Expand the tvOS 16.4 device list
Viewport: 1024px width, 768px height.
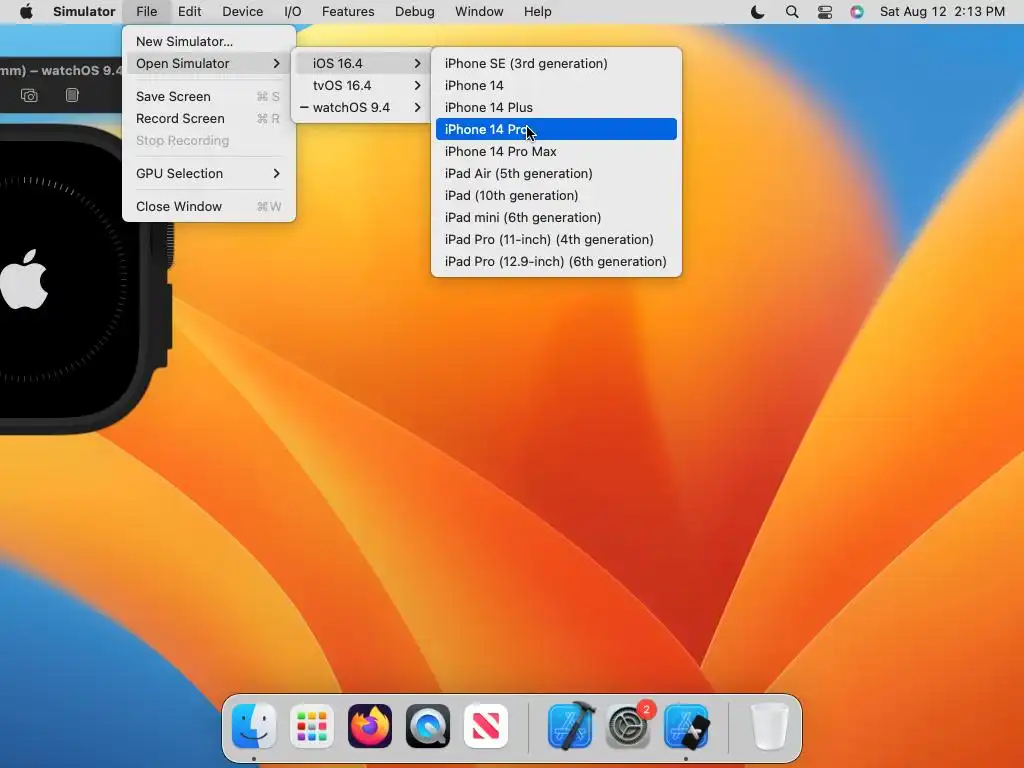pos(362,86)
